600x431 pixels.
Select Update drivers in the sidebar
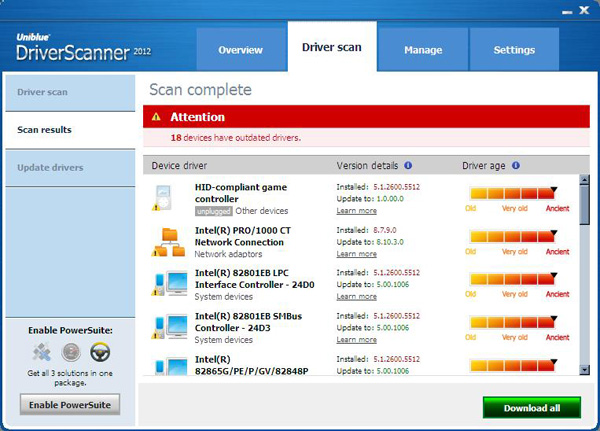70,168
